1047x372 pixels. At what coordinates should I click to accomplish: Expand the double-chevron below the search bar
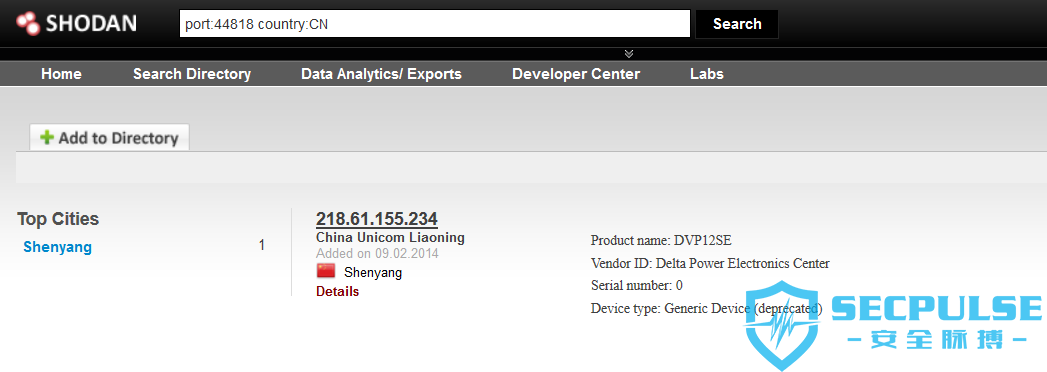coord(629,54)
